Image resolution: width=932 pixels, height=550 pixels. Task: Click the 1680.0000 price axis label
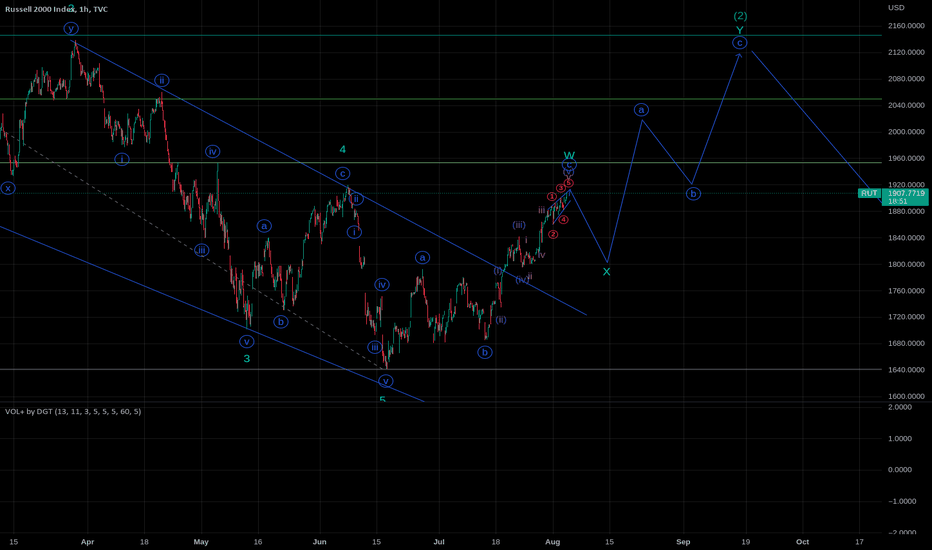(x=906, y=343)
